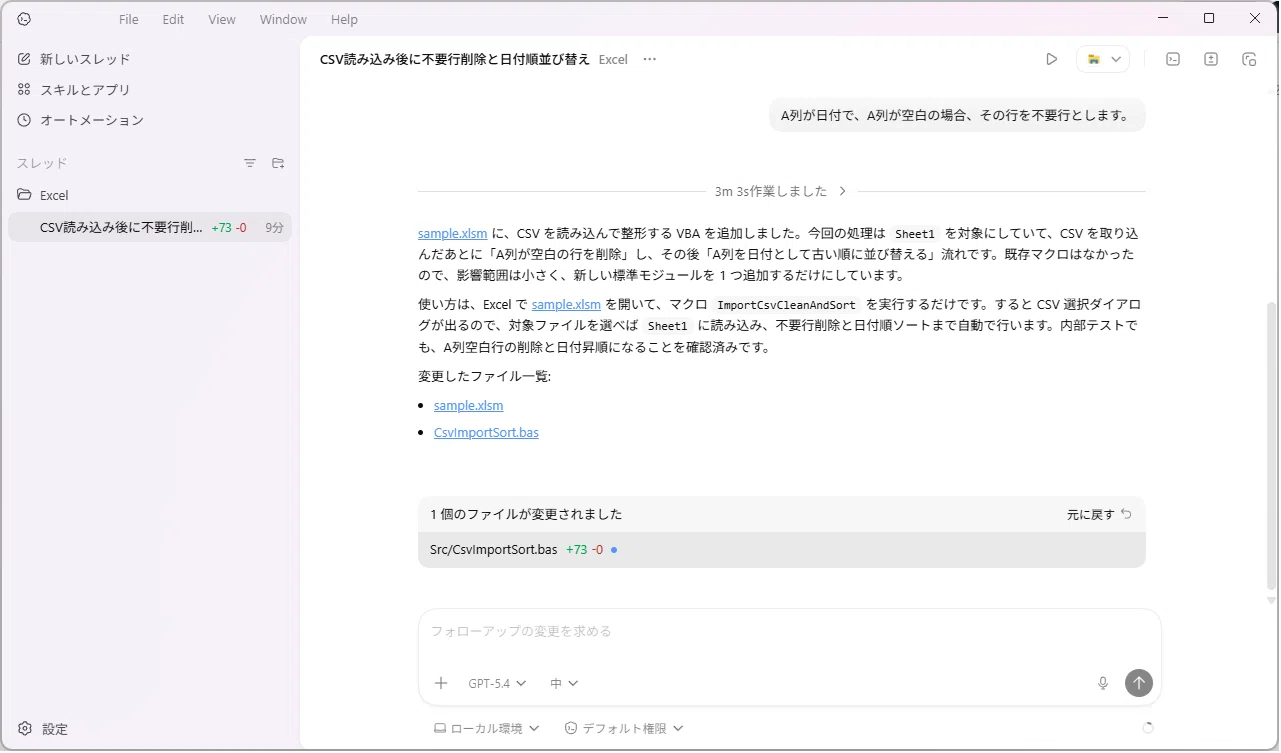Open the Window menu
Viewport: 1281px width, 753px height.
point(283,19)
